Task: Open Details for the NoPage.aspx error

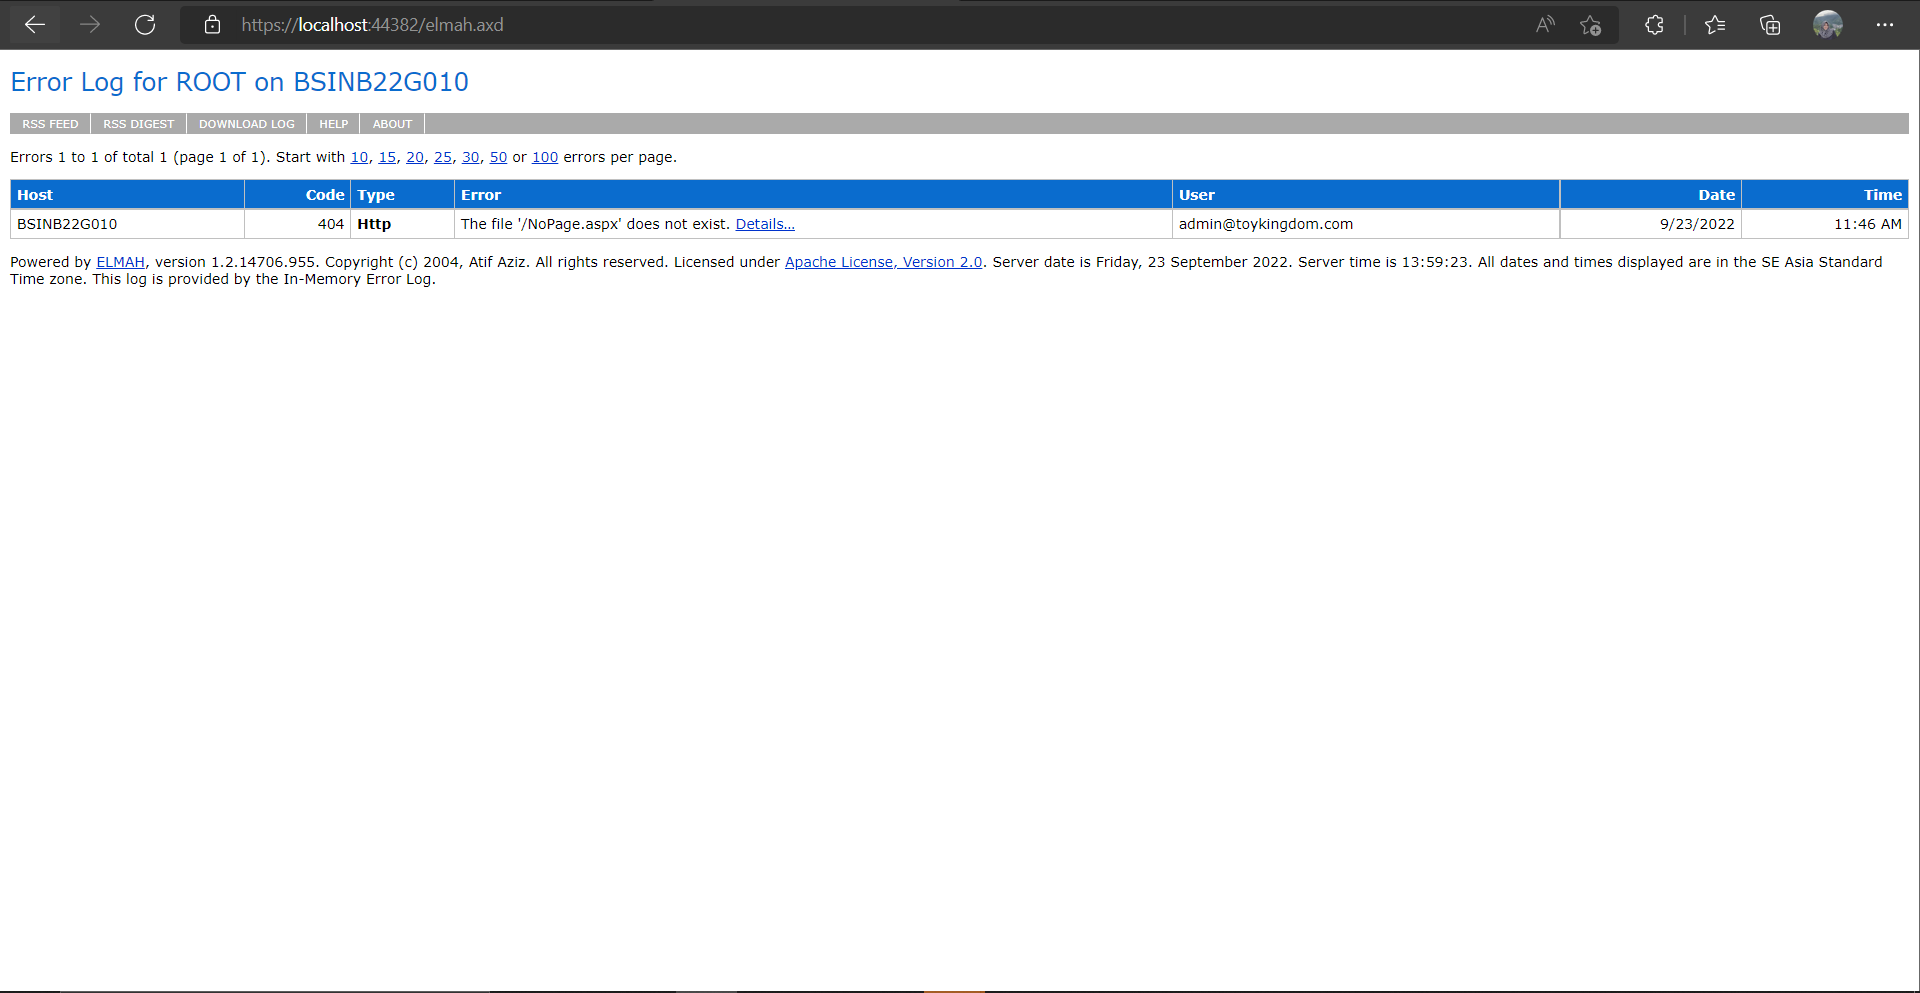Action: pyautogui.click(x=765, y=224)
